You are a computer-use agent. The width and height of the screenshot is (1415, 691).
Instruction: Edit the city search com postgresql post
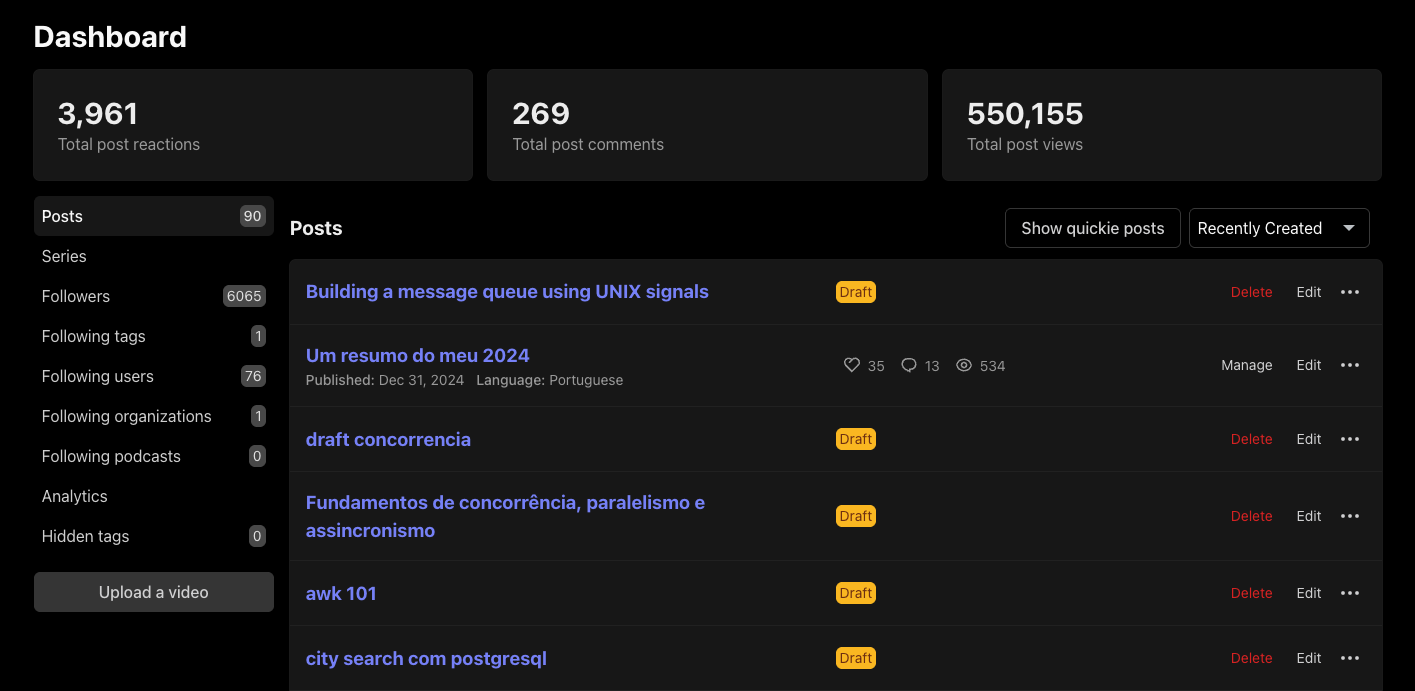tap(1308, 658)
